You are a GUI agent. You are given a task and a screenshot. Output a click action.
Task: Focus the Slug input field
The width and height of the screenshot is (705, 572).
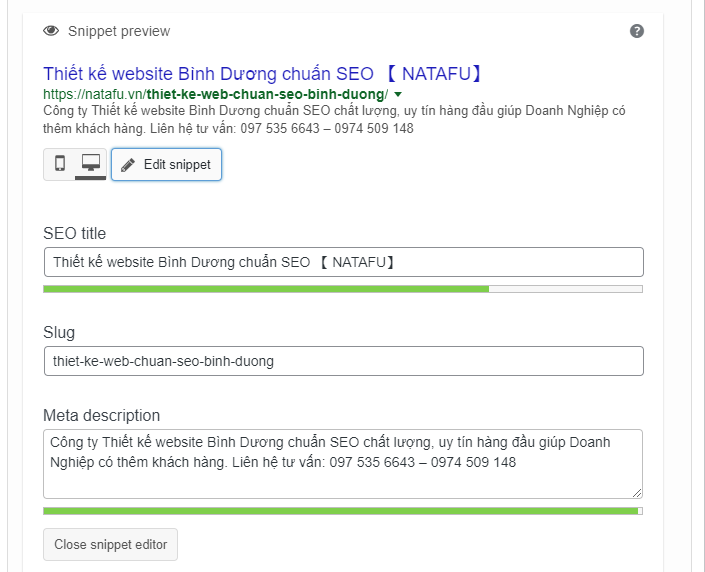tap(343, 361)
